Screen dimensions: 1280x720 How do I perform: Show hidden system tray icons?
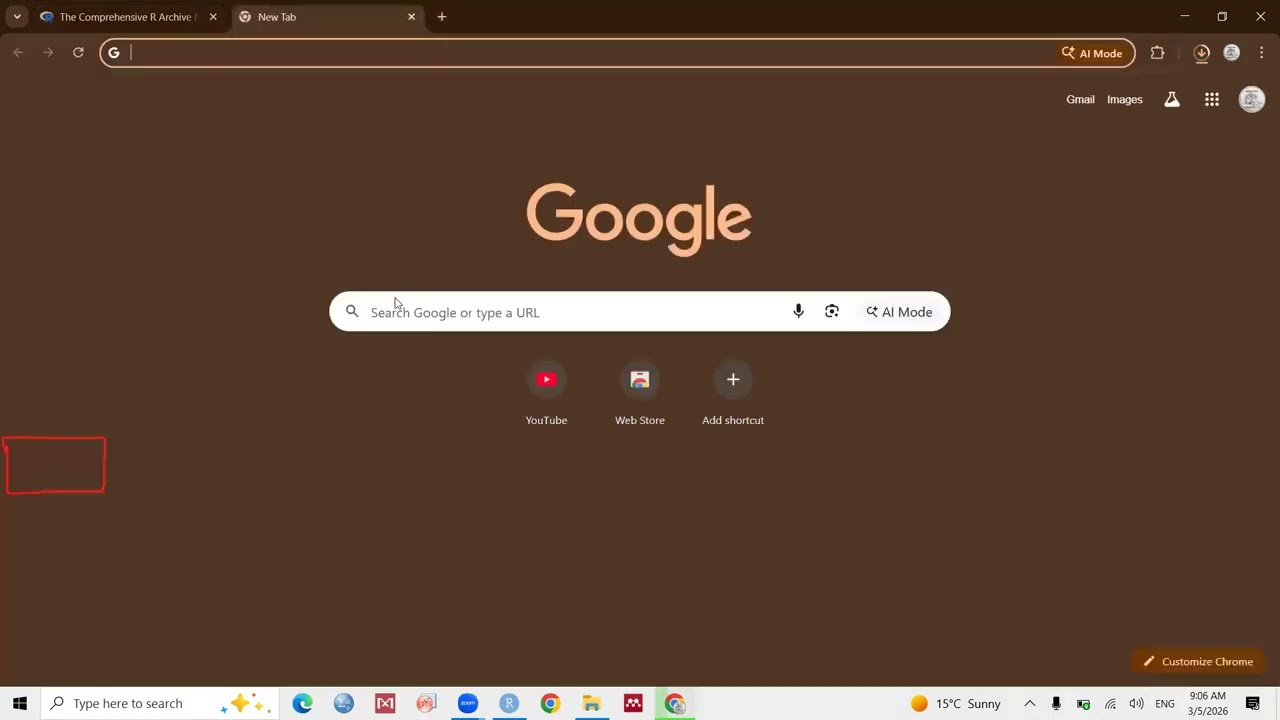1029,704
